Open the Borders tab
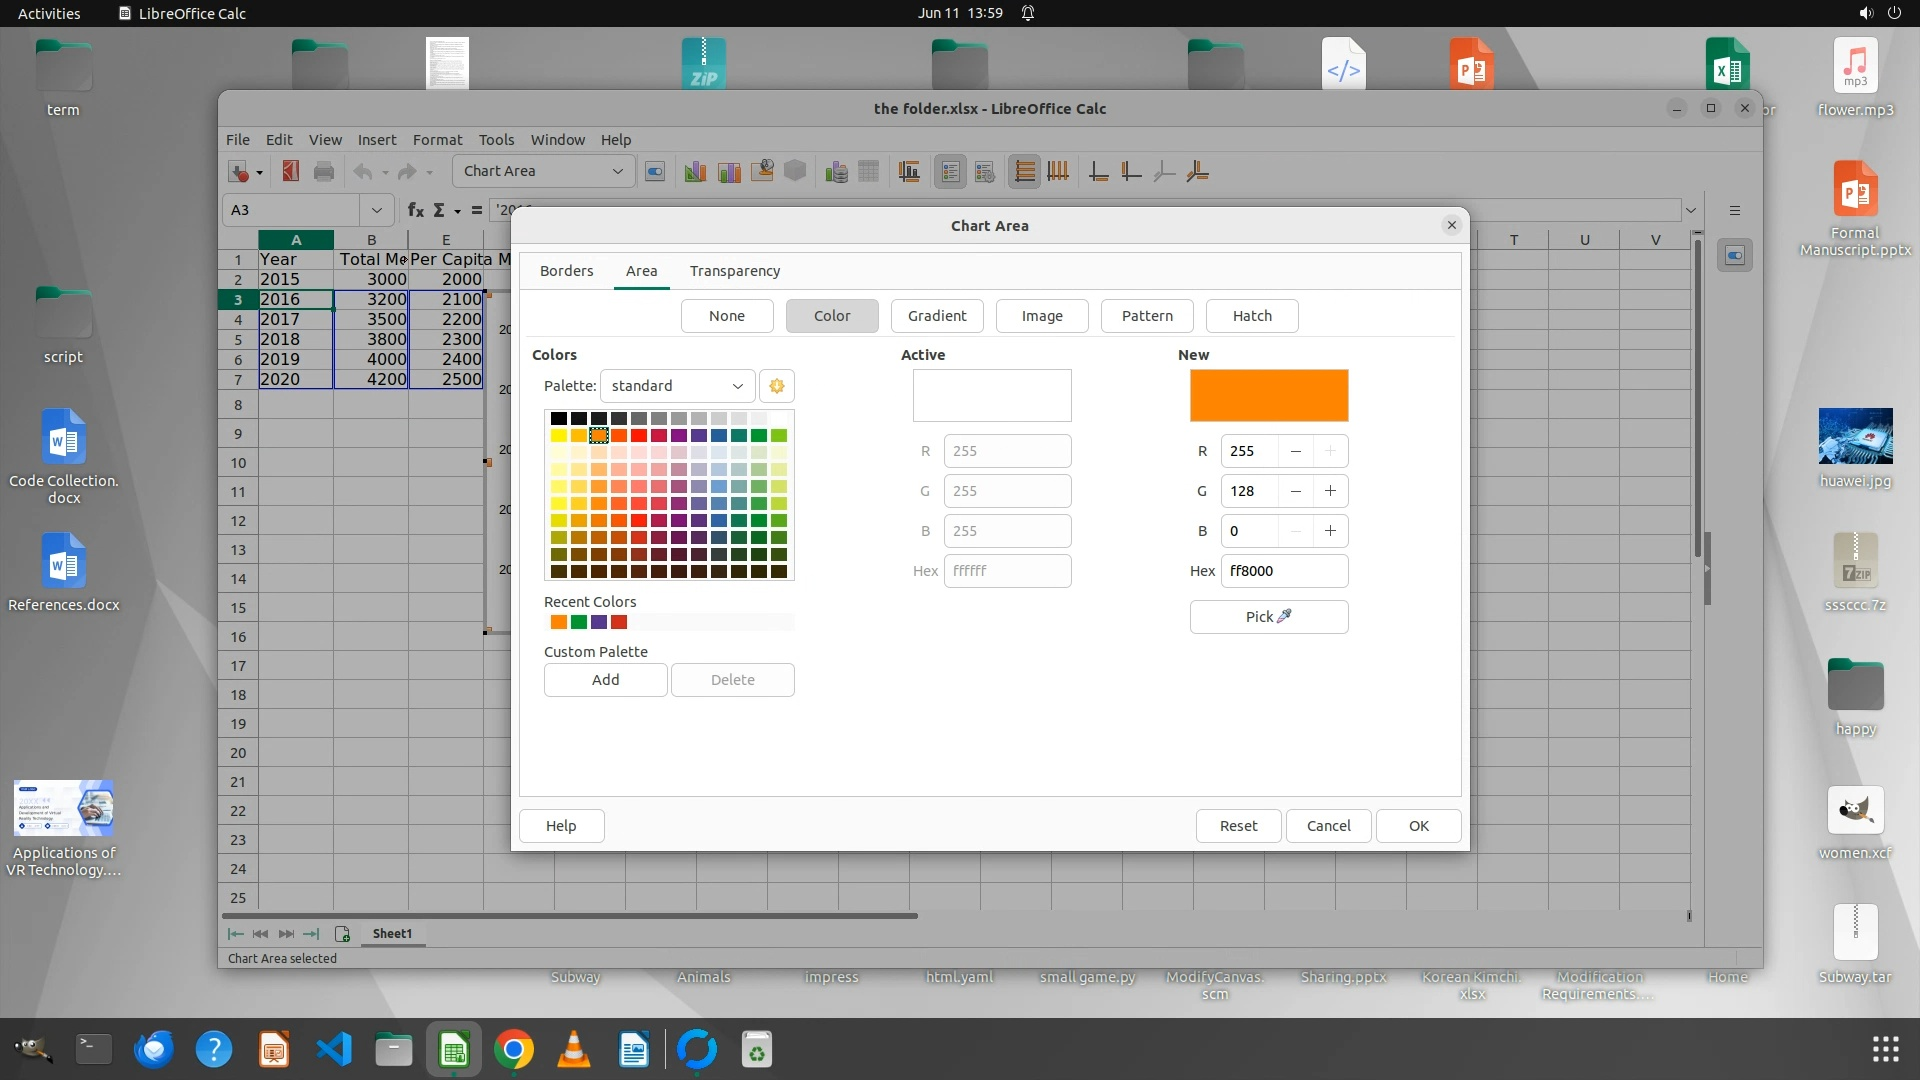Image resolution: width=1920 pixels, height=1080 pixels. point(566,271)
